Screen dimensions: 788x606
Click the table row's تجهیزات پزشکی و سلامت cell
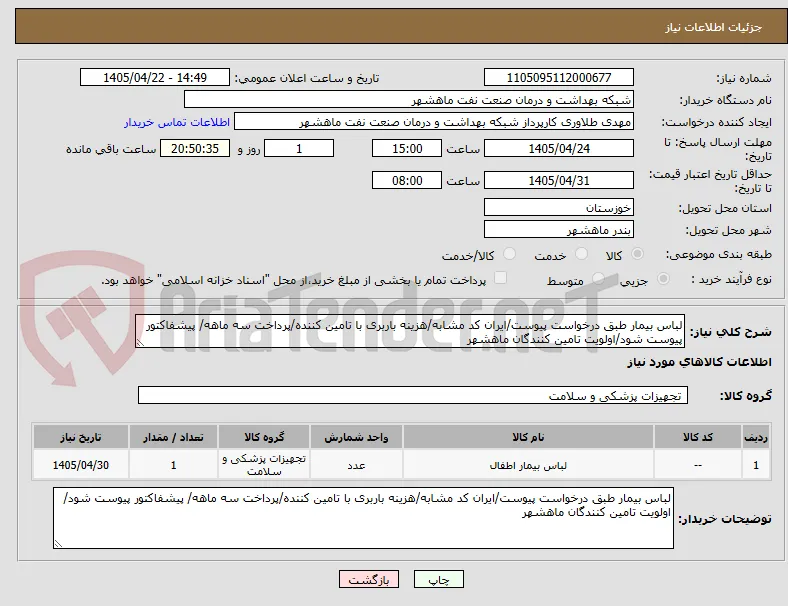coord(264,465)
